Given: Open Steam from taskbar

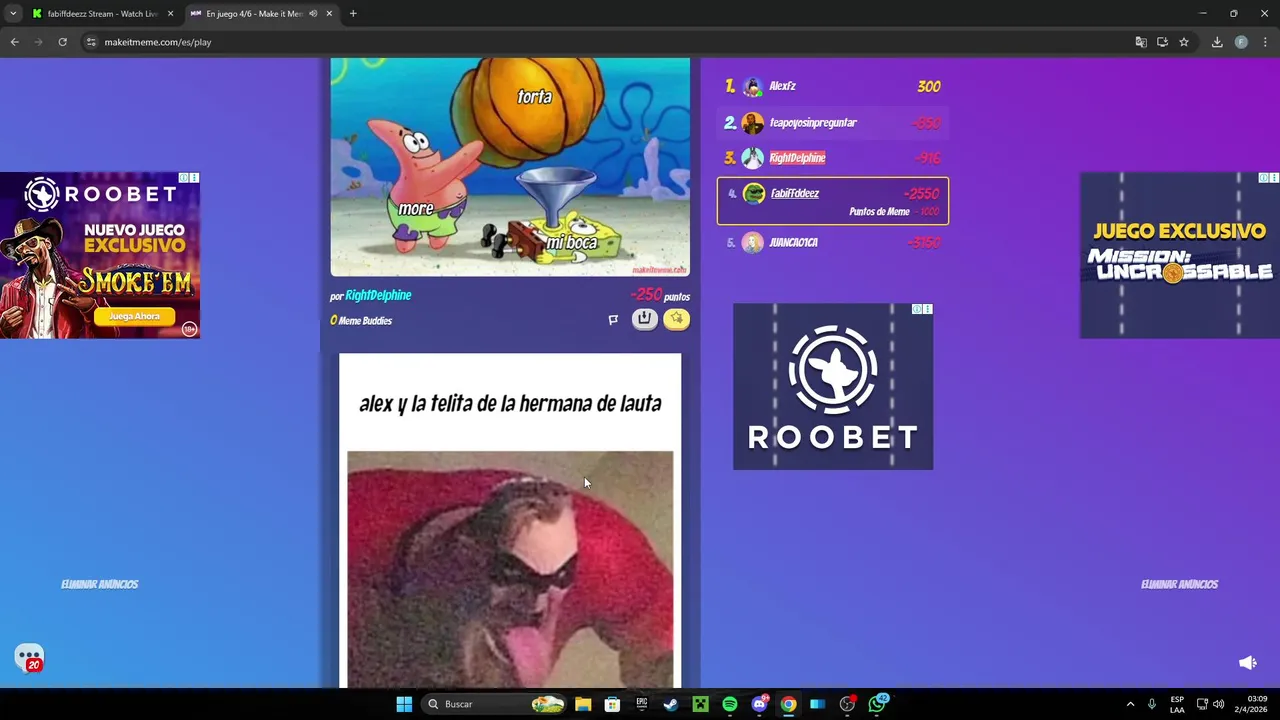Looking at the screenshot, I should tap(671, 704).
